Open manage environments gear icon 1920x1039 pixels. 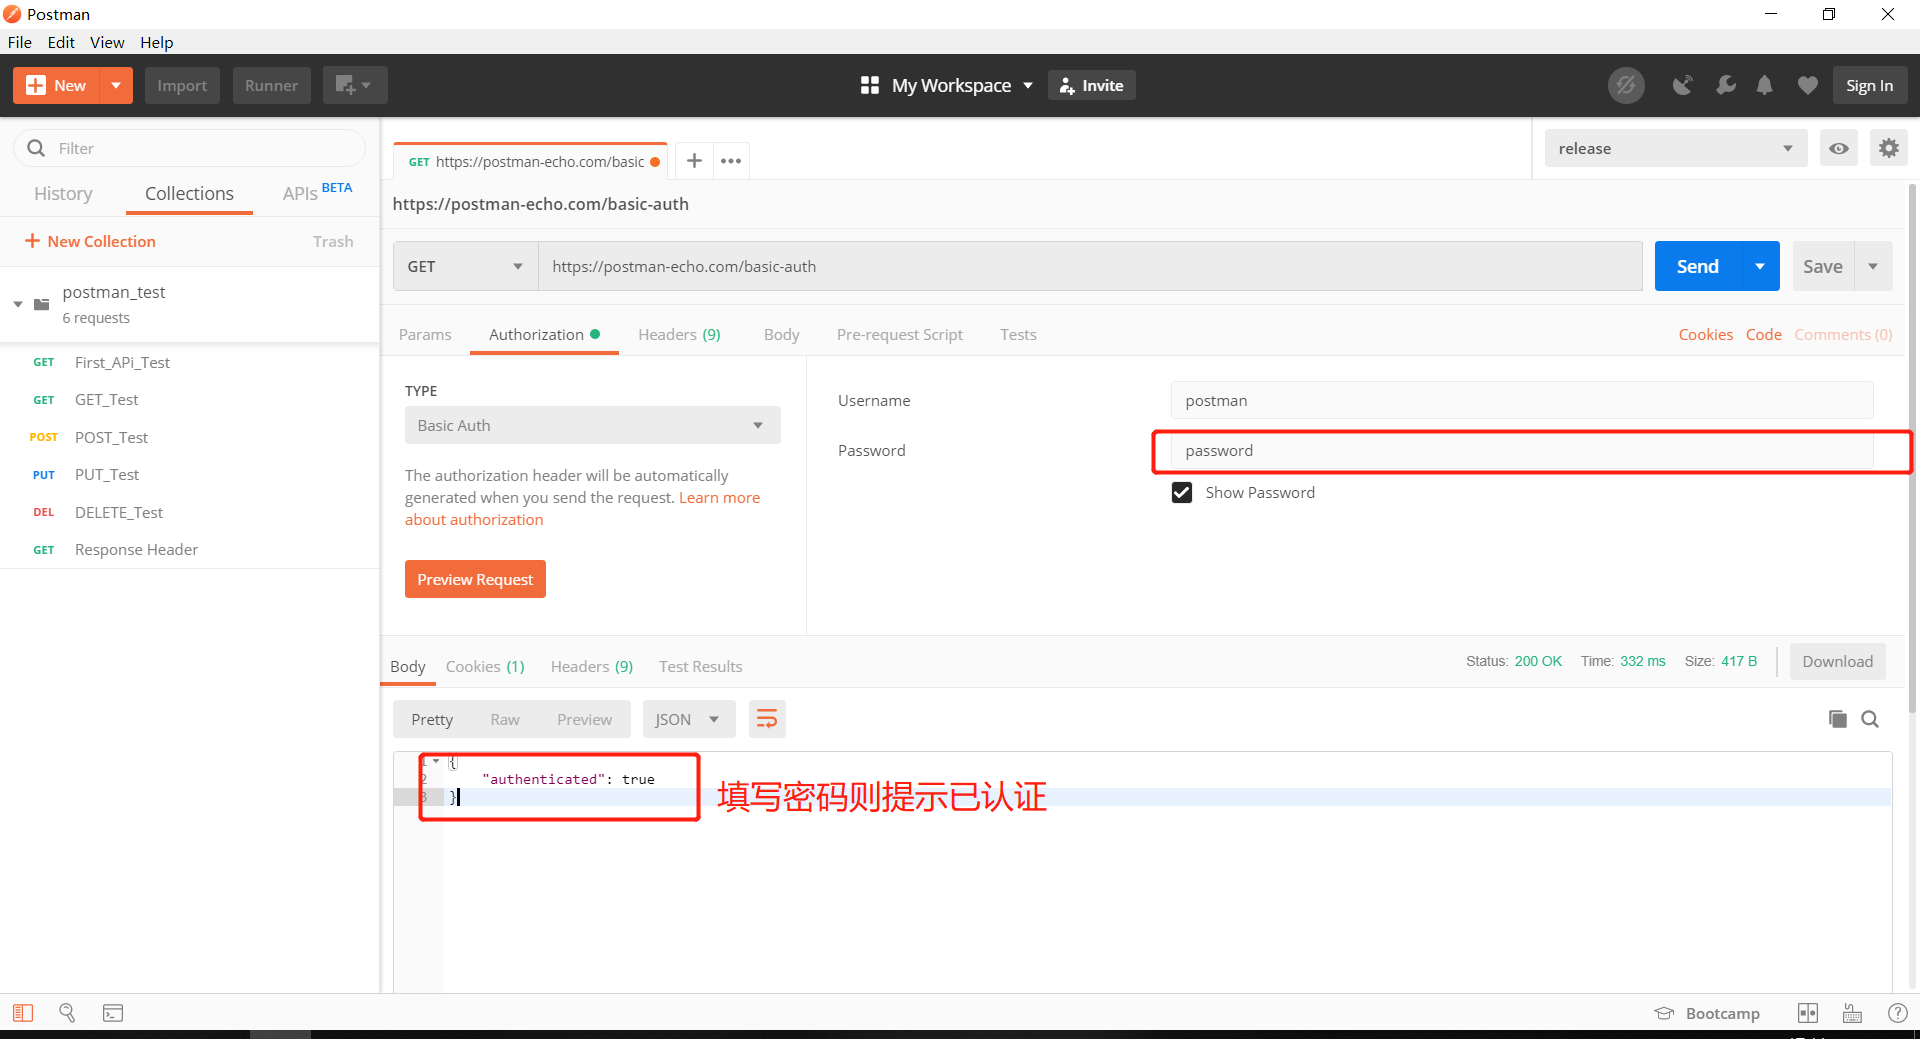pyautogui.click(x=1888, y=148)
